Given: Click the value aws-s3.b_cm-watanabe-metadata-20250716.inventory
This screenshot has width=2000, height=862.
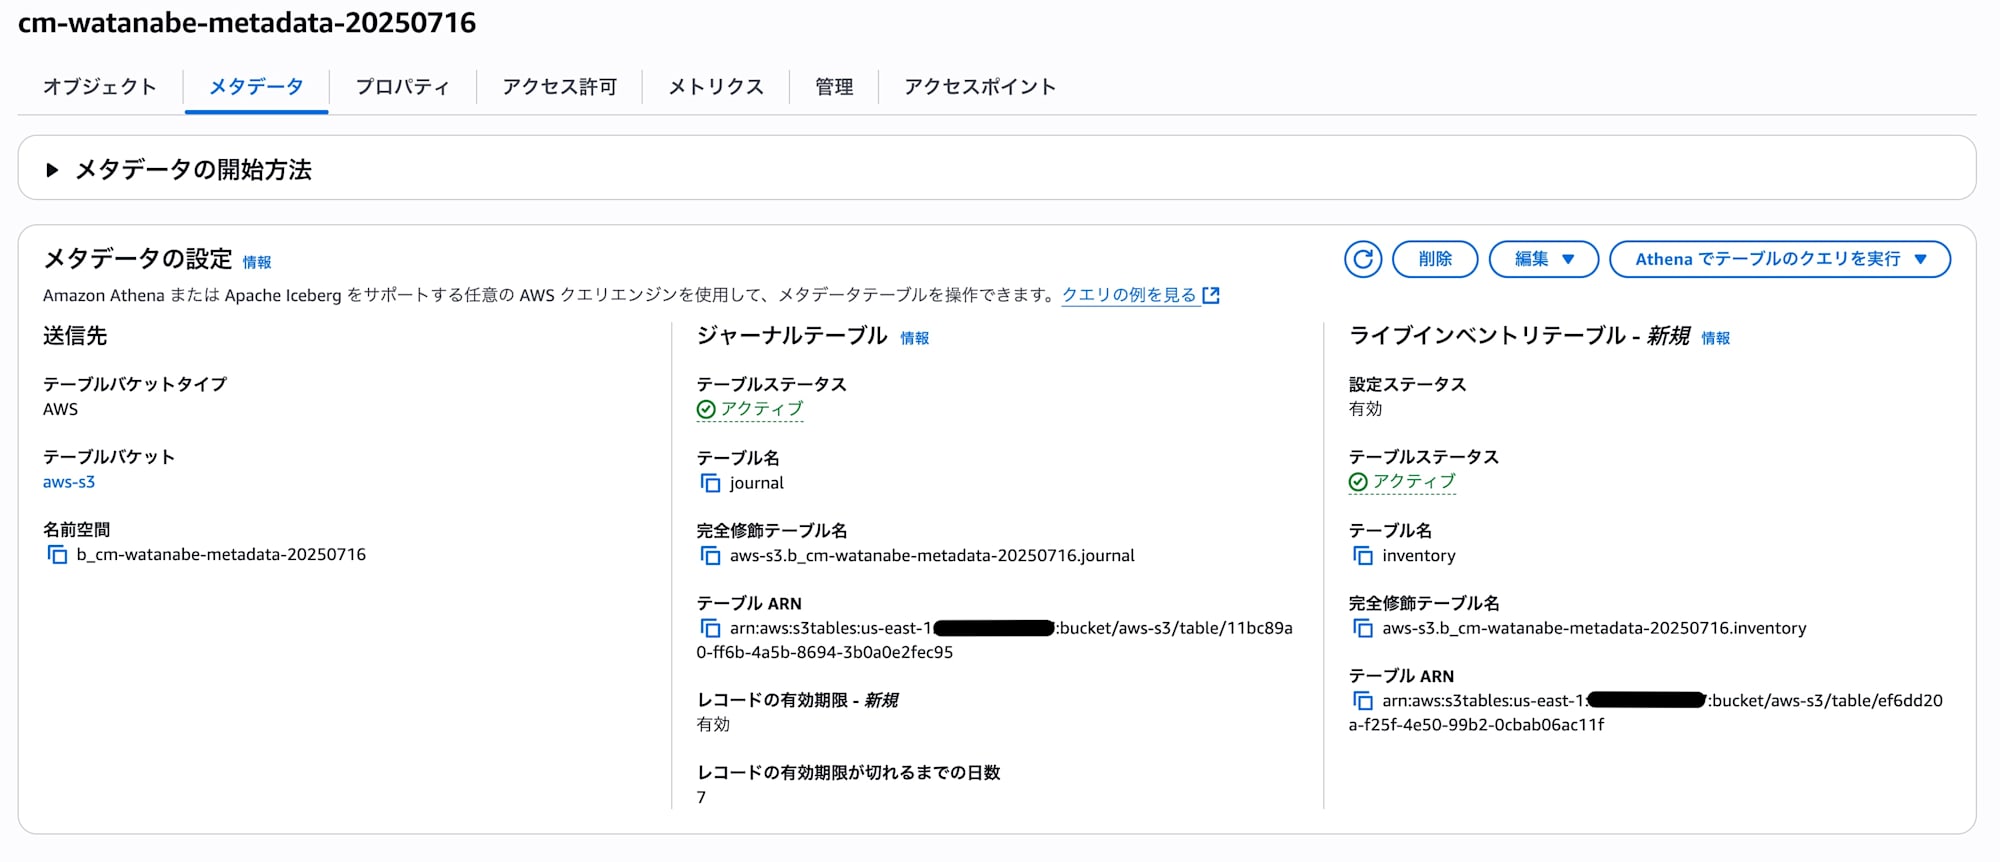Looking at the screenshot, I should tap(1594, 629).
